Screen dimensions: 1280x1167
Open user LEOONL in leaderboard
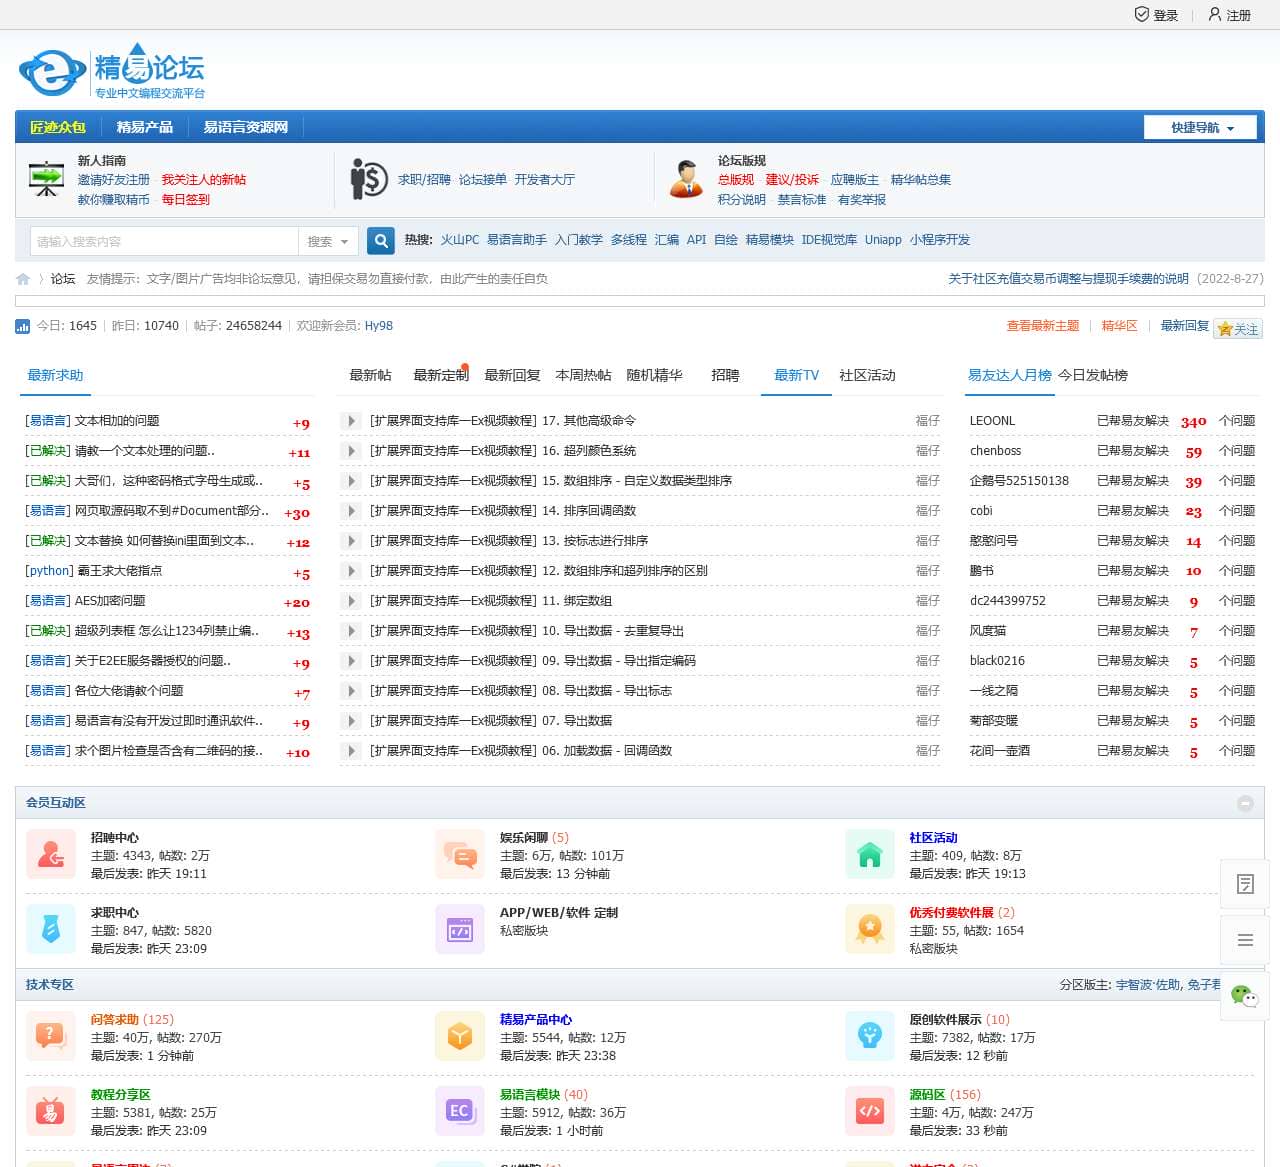click(x=992, y=421)
